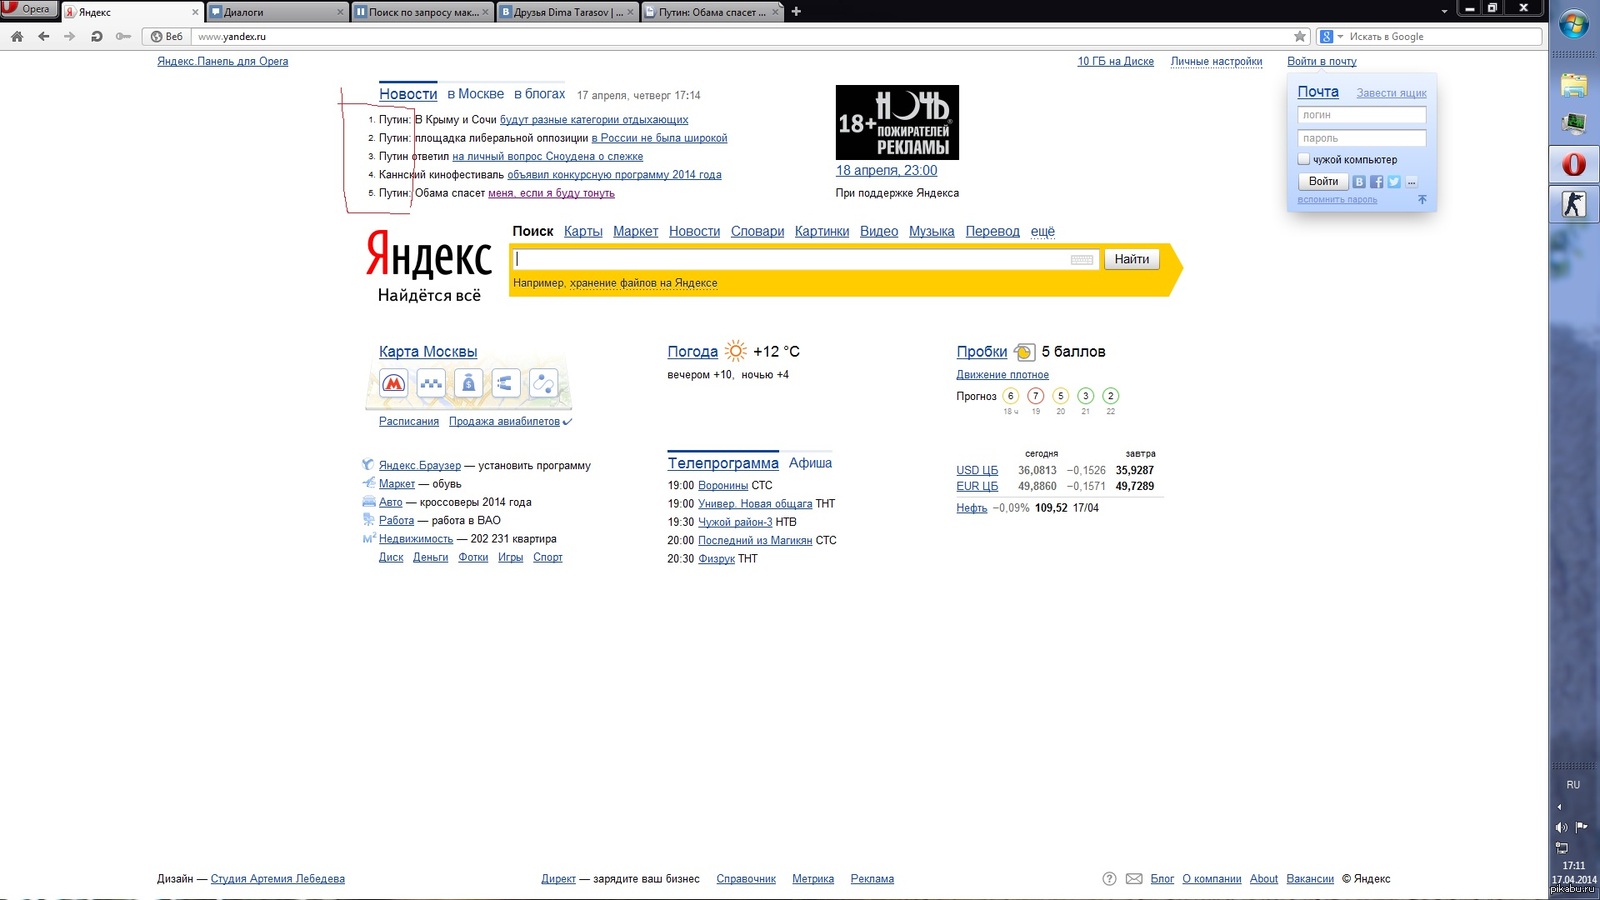Click inside the Yandex search field

tap(790, 259)
